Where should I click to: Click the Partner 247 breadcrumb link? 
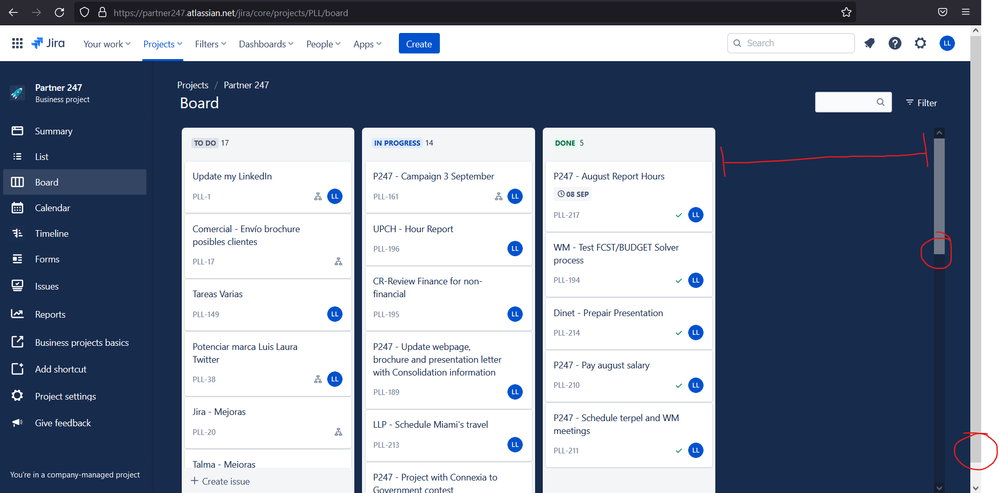click(246, 85)
